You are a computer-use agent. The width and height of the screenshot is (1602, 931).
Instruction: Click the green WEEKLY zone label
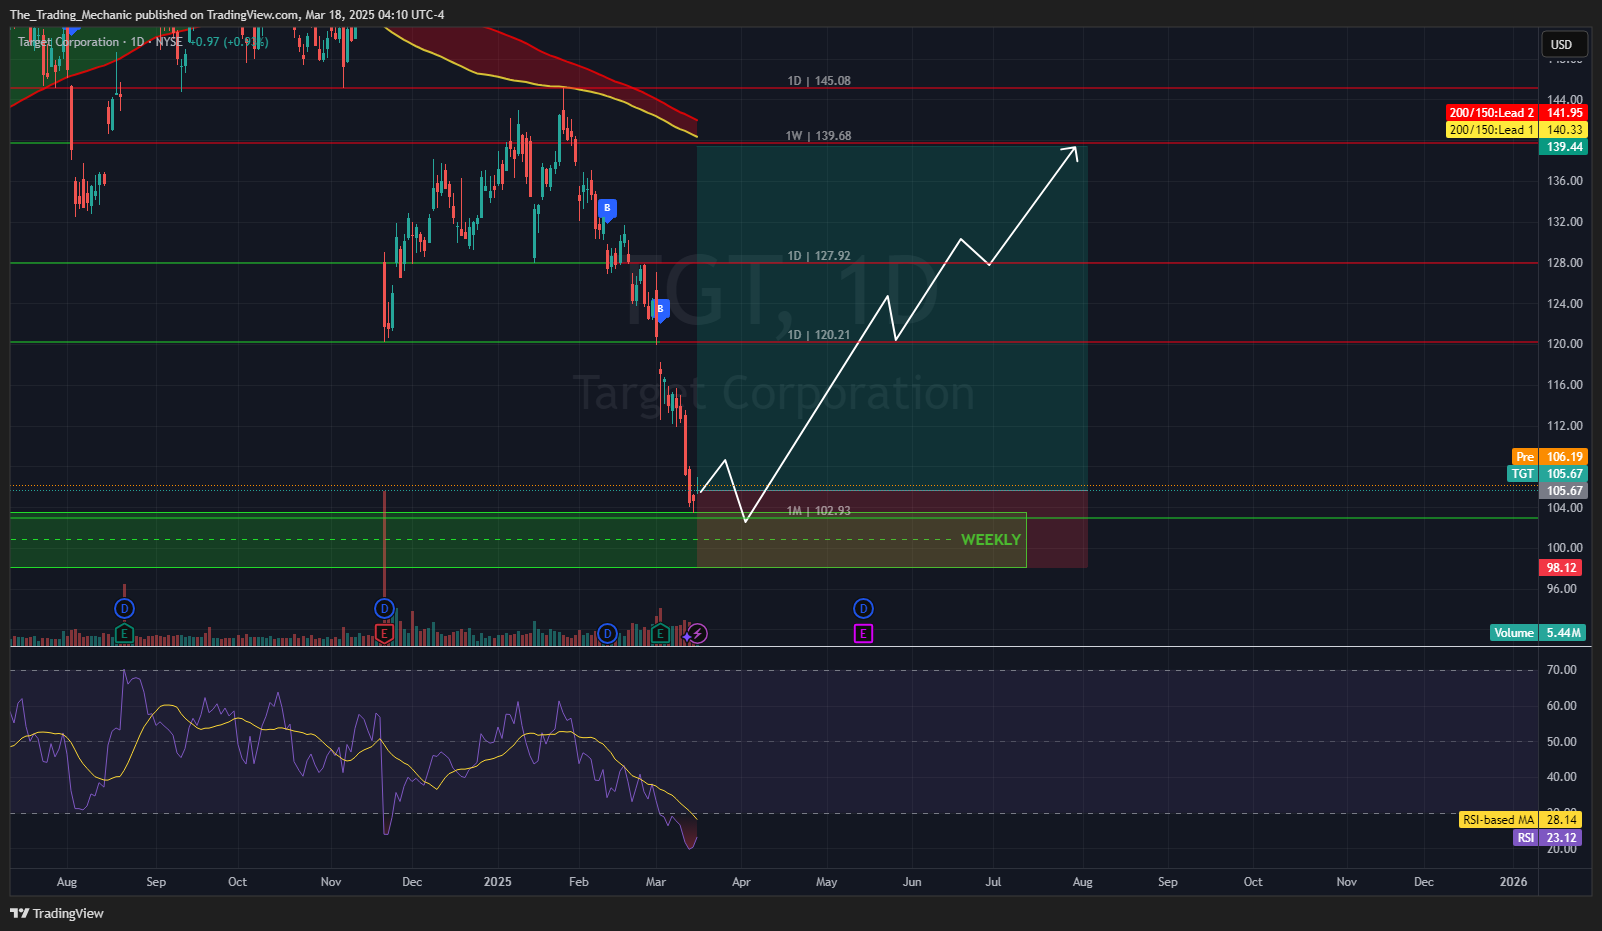(991, 540)
